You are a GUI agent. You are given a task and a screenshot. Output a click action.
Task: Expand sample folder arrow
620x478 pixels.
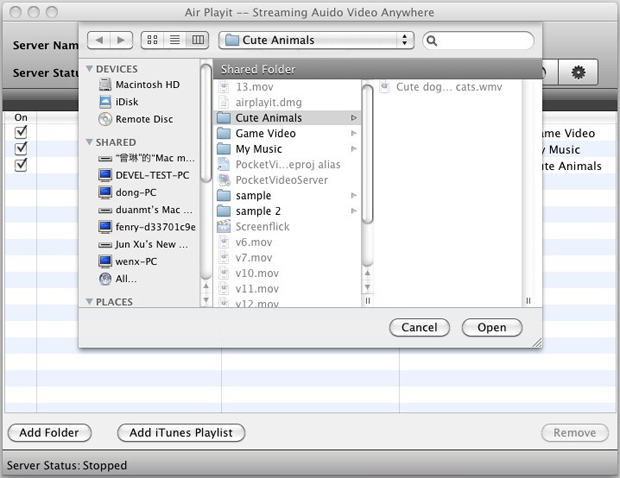click(x=353, y=195)
